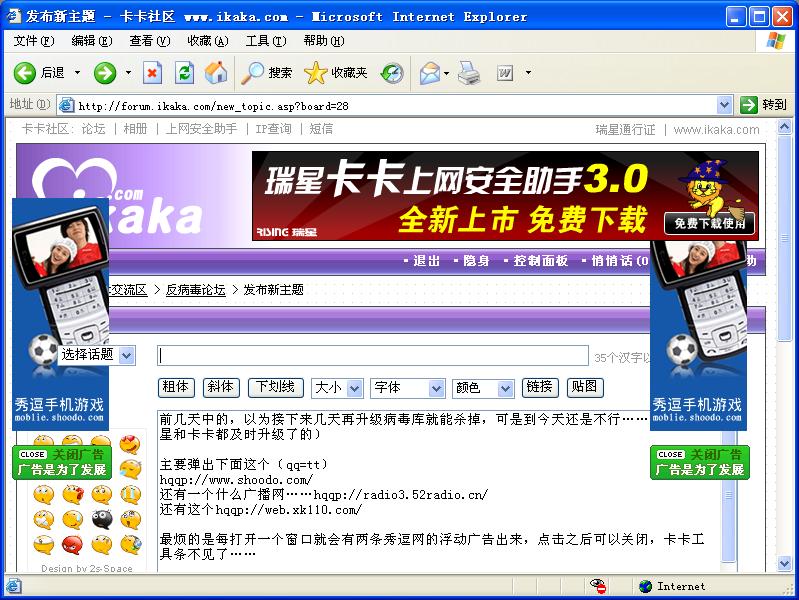This screenshot has width=799, height=600.
Task: Open the 收藏(A) menu
Action: coord(208,41)
